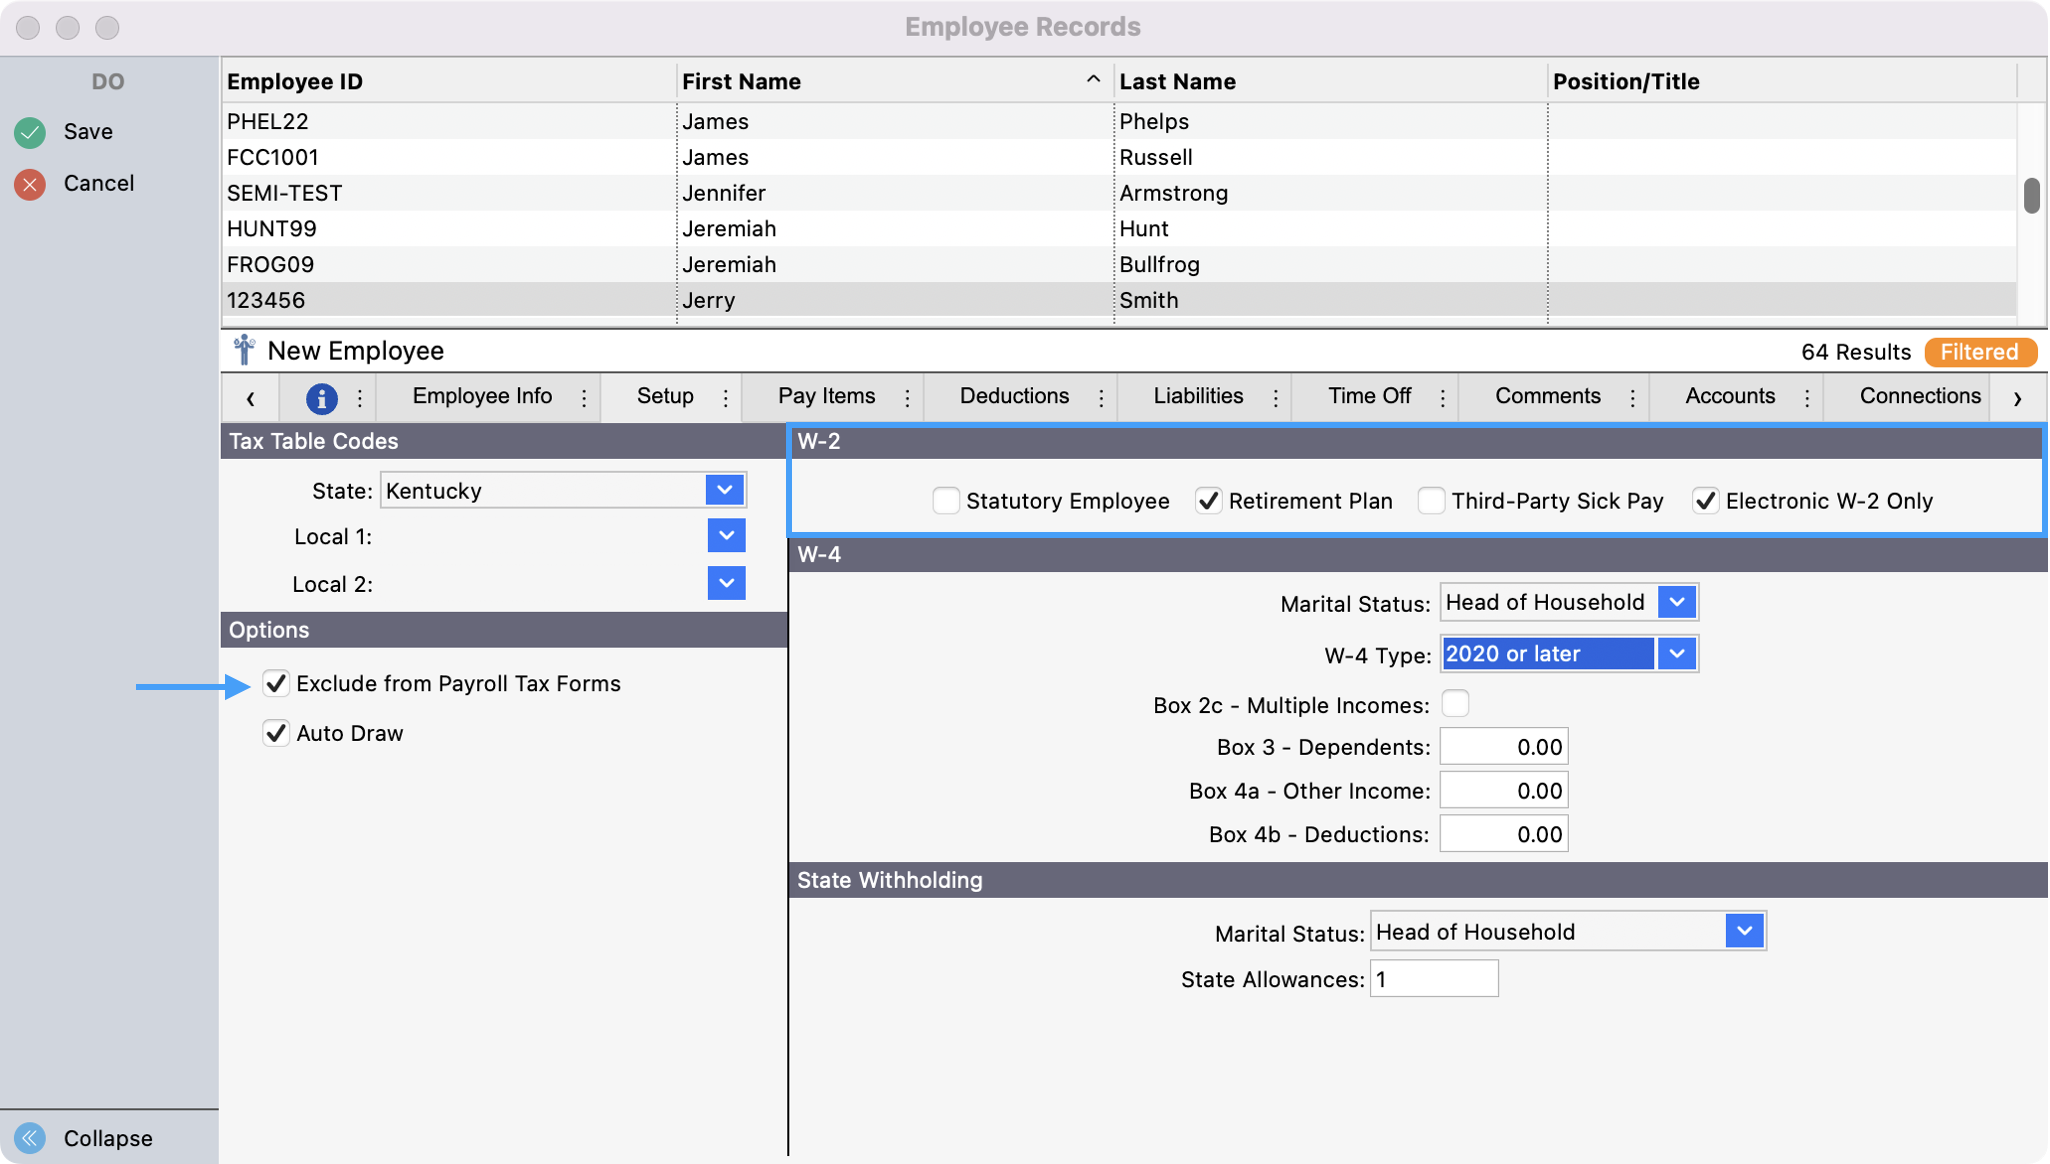2050x1164 pixels.
Task: Open the Local 1 dropdown arrow
Action: (x=726, y=536)
